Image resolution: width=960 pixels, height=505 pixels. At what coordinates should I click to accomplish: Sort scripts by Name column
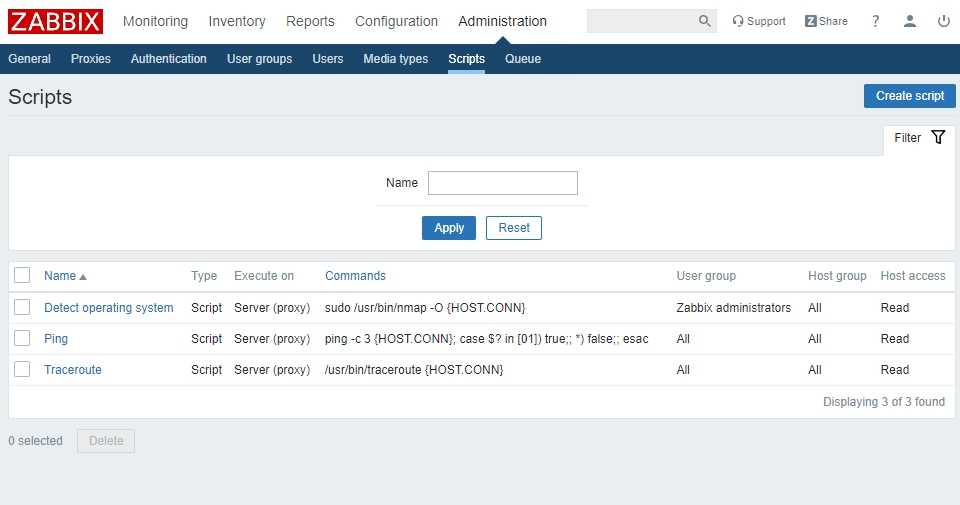[60, 276]
